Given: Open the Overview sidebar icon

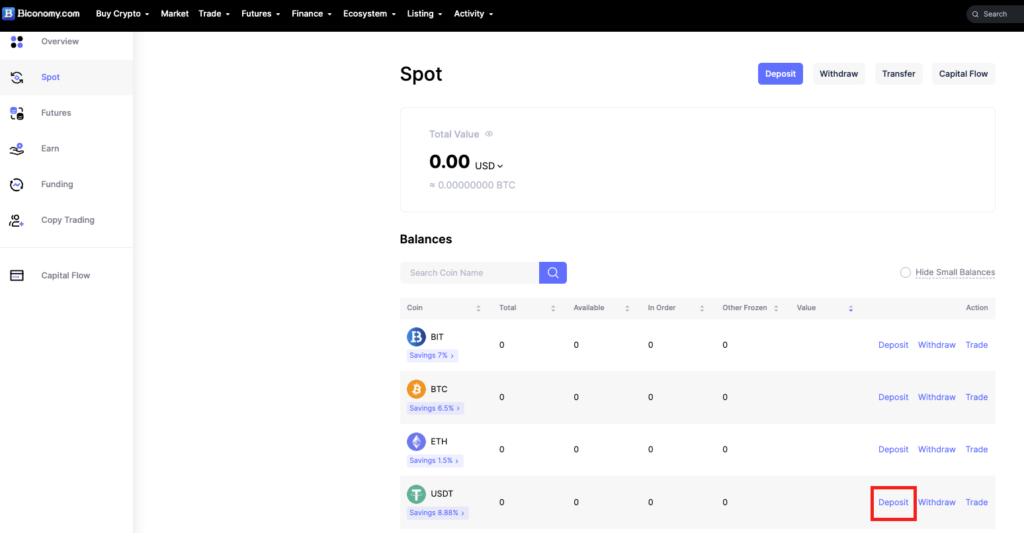Looking at the screenshot, I should click(x=17, y=42).
